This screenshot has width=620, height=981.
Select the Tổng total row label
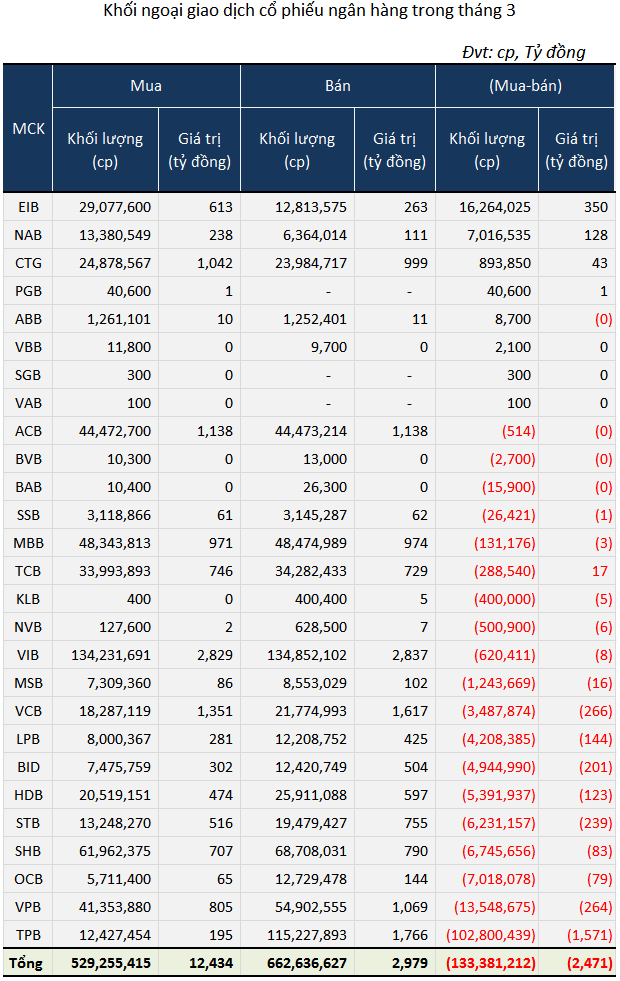(x=26, y=963)
